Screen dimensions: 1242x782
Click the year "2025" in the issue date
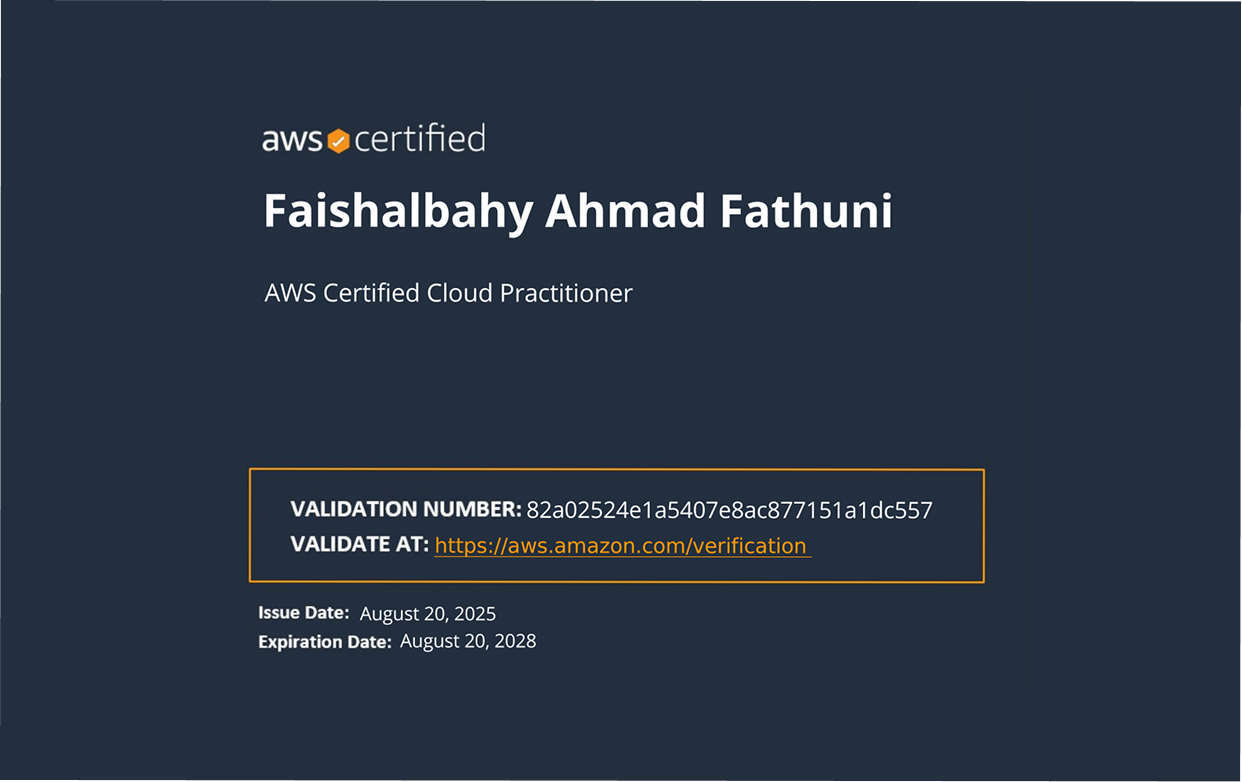pyautogui.click(x=475, y=614)
